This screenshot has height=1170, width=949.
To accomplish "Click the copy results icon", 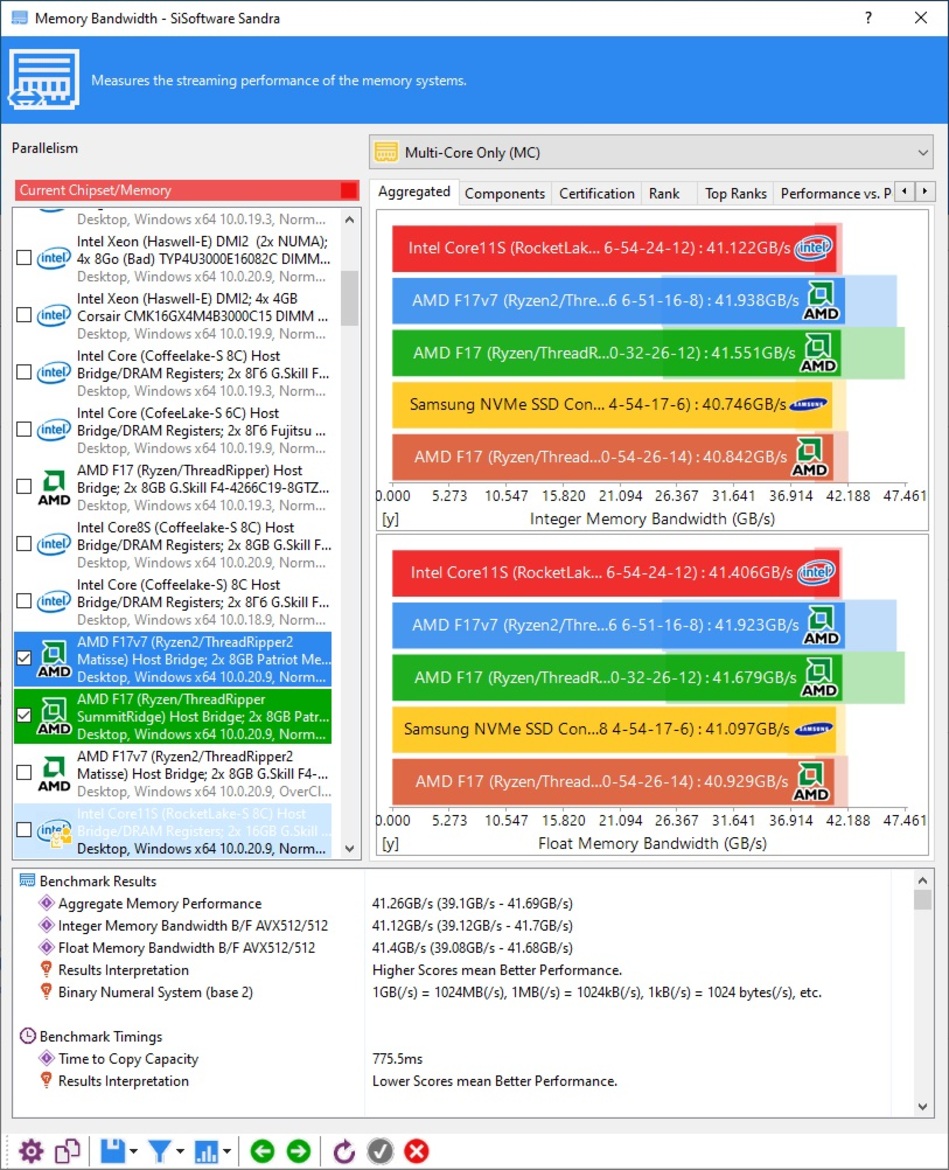I will coord(67,1151).
